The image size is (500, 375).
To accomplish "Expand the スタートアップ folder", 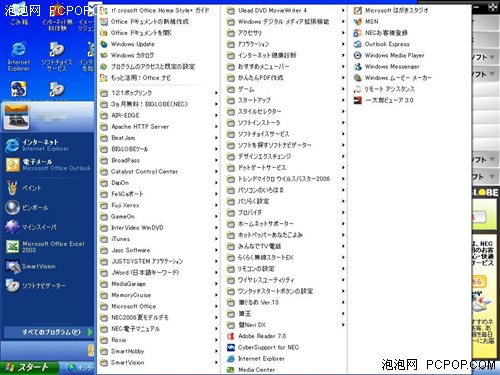I will (286, 100).
